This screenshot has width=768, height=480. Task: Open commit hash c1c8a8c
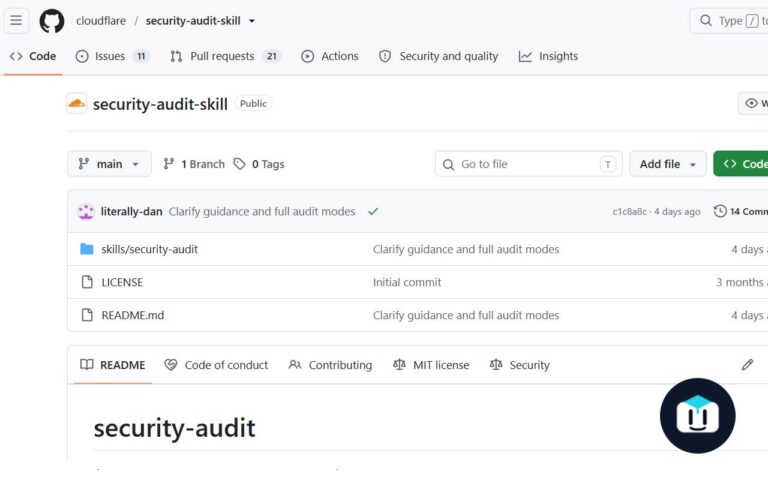[629, 212]
